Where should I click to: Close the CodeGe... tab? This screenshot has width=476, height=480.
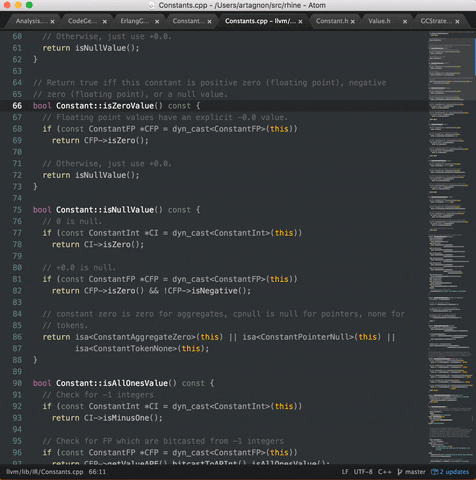[x=105, y=22]
